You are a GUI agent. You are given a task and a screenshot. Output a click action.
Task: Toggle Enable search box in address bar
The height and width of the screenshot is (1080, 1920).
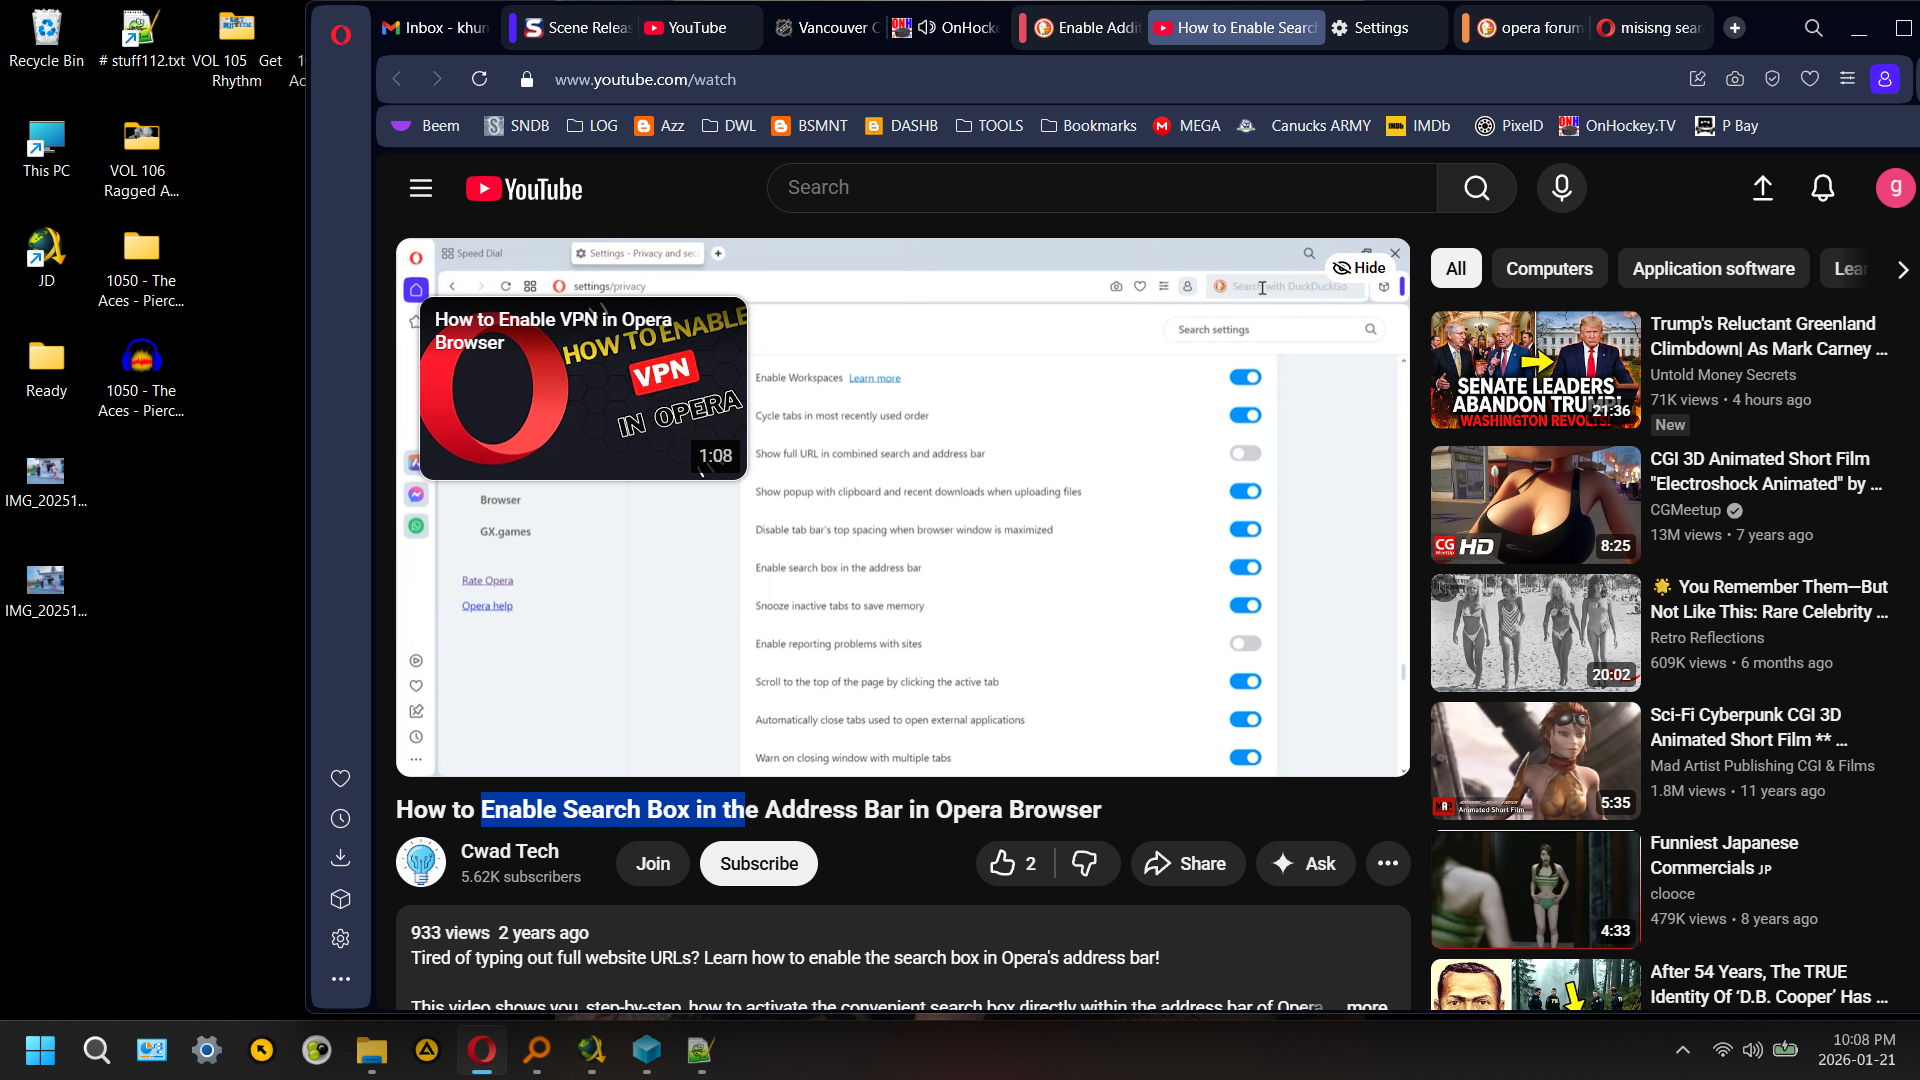1245,568
